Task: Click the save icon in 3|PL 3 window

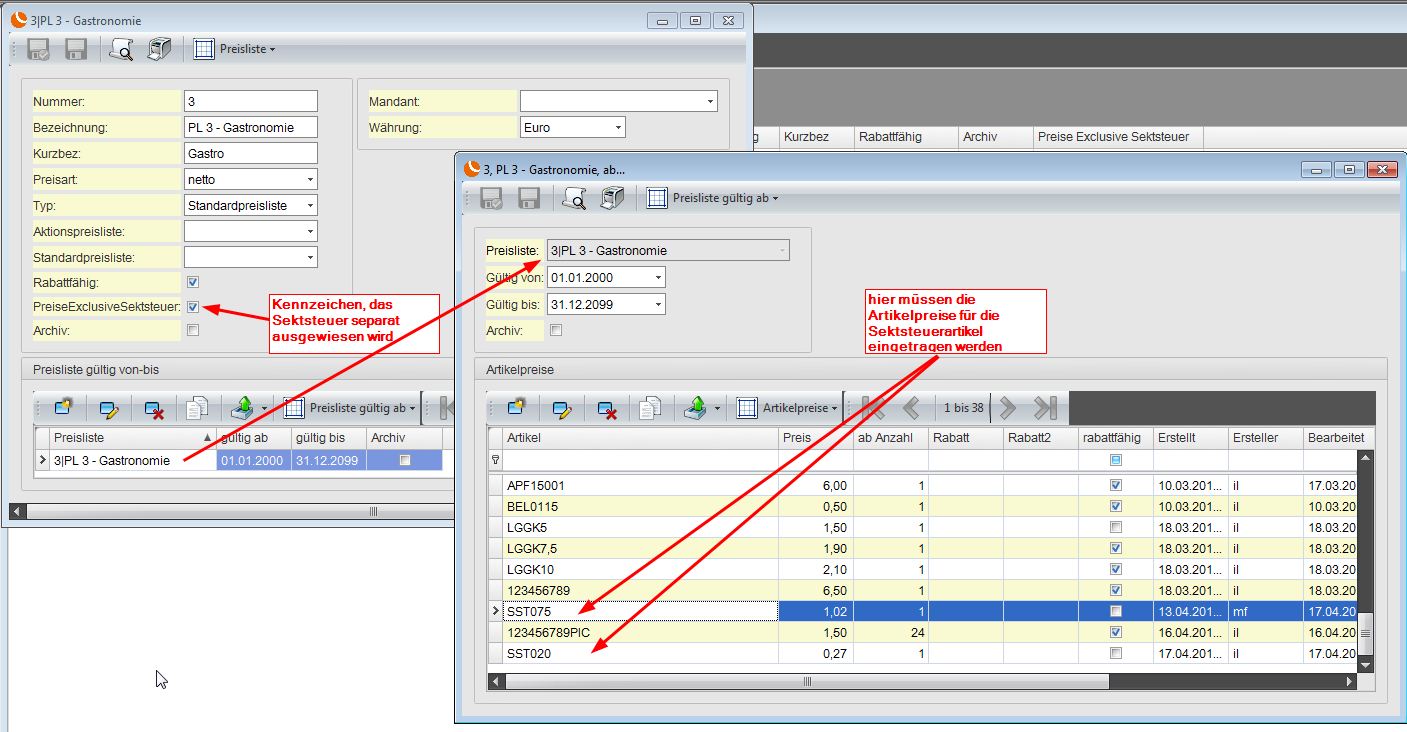Action: [76, 49]
